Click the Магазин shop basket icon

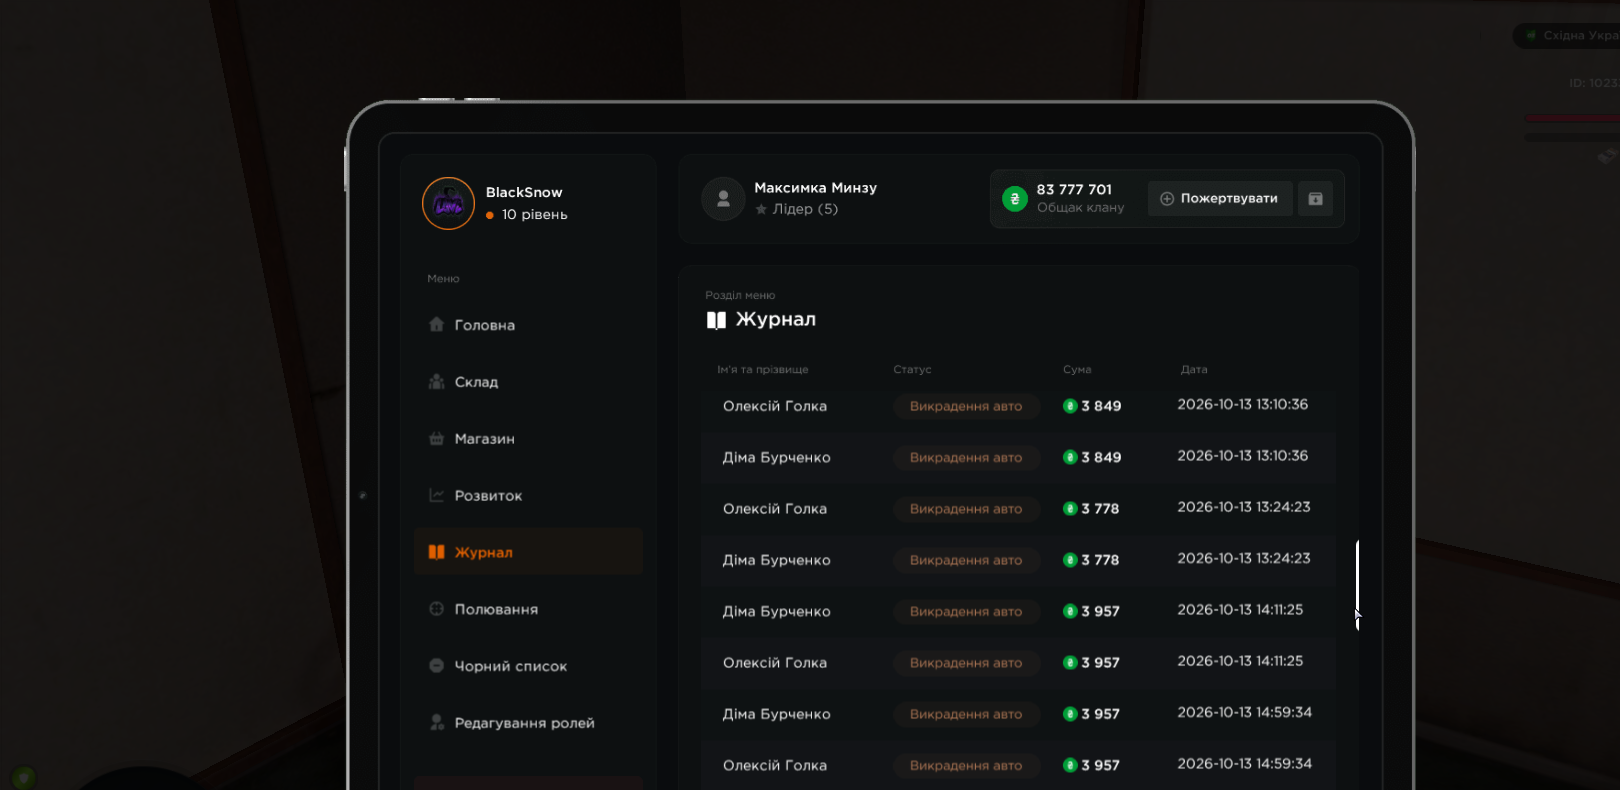436,438
